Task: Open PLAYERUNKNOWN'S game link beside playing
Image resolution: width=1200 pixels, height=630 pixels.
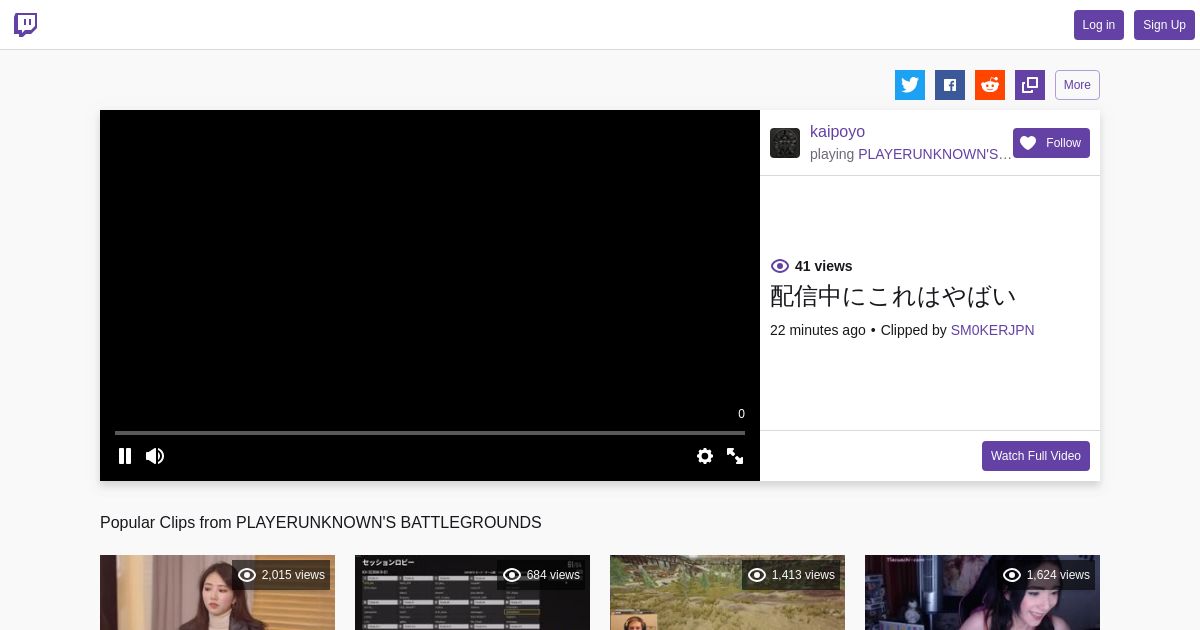Action: 935,154
